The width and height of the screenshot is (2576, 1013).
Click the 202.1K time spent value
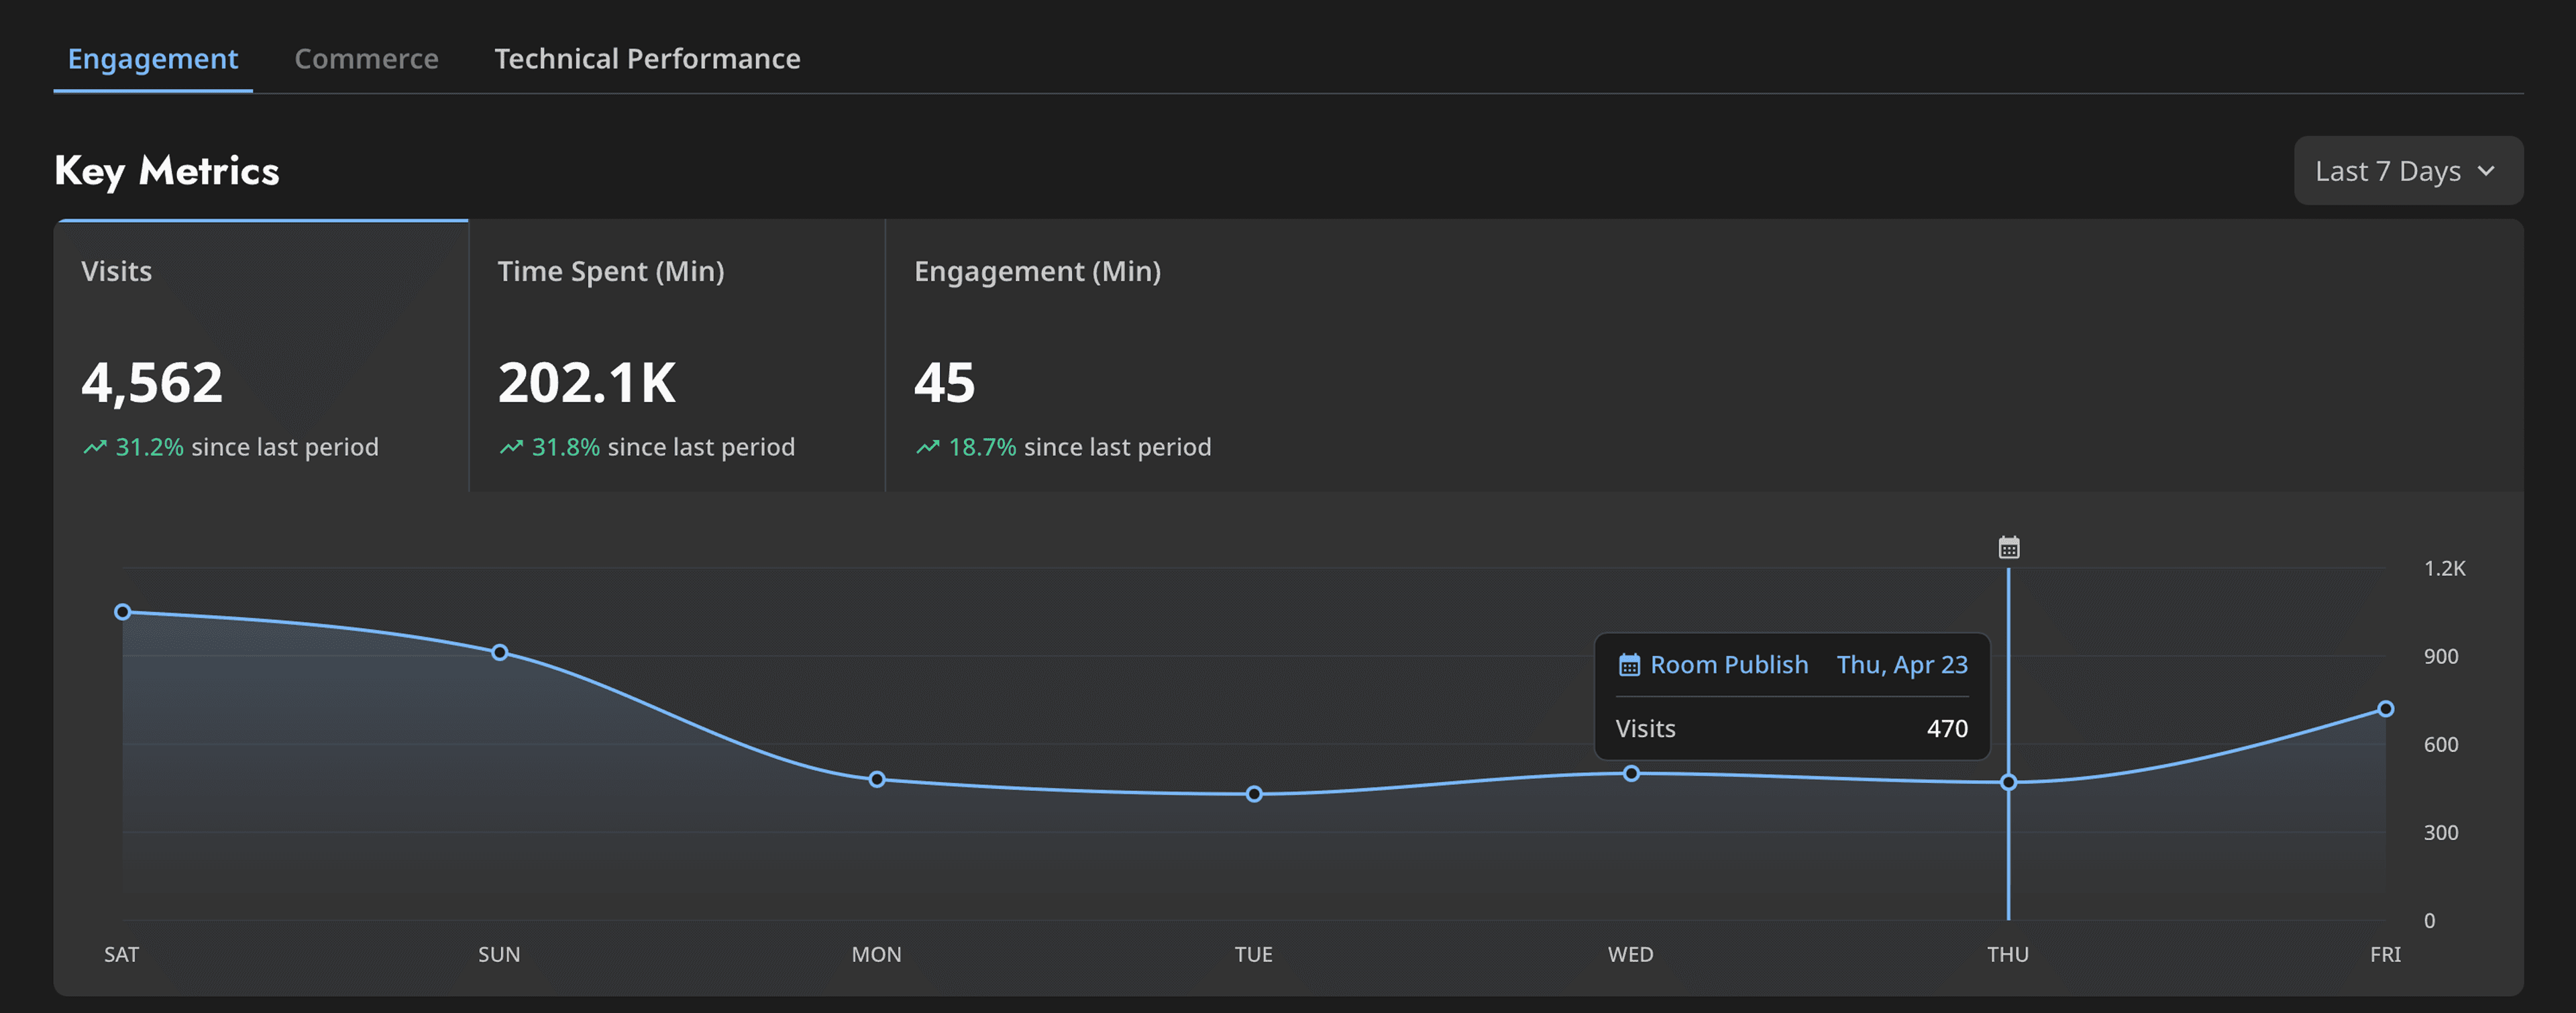(587, 383)
